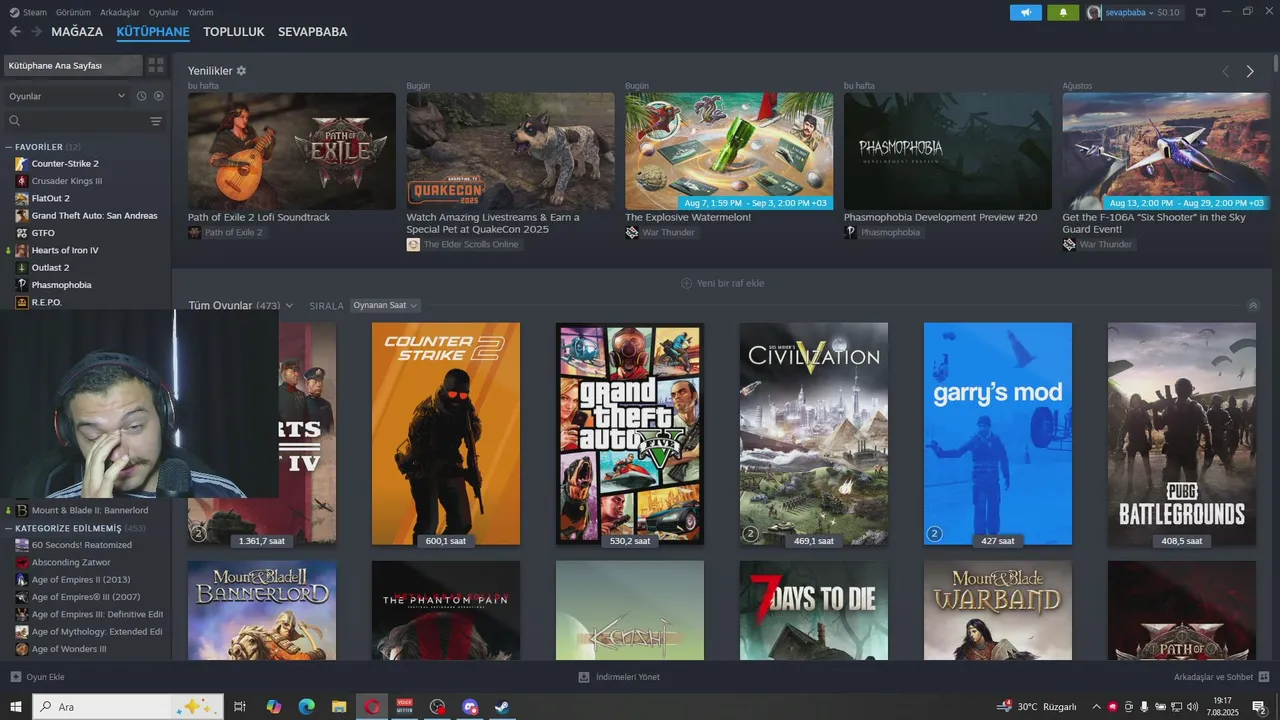Viewport: 1280px width, 720px height.
Task: Expand the Tüm Oyunlar shelf dropdown
Action: (x=289, y=305)
